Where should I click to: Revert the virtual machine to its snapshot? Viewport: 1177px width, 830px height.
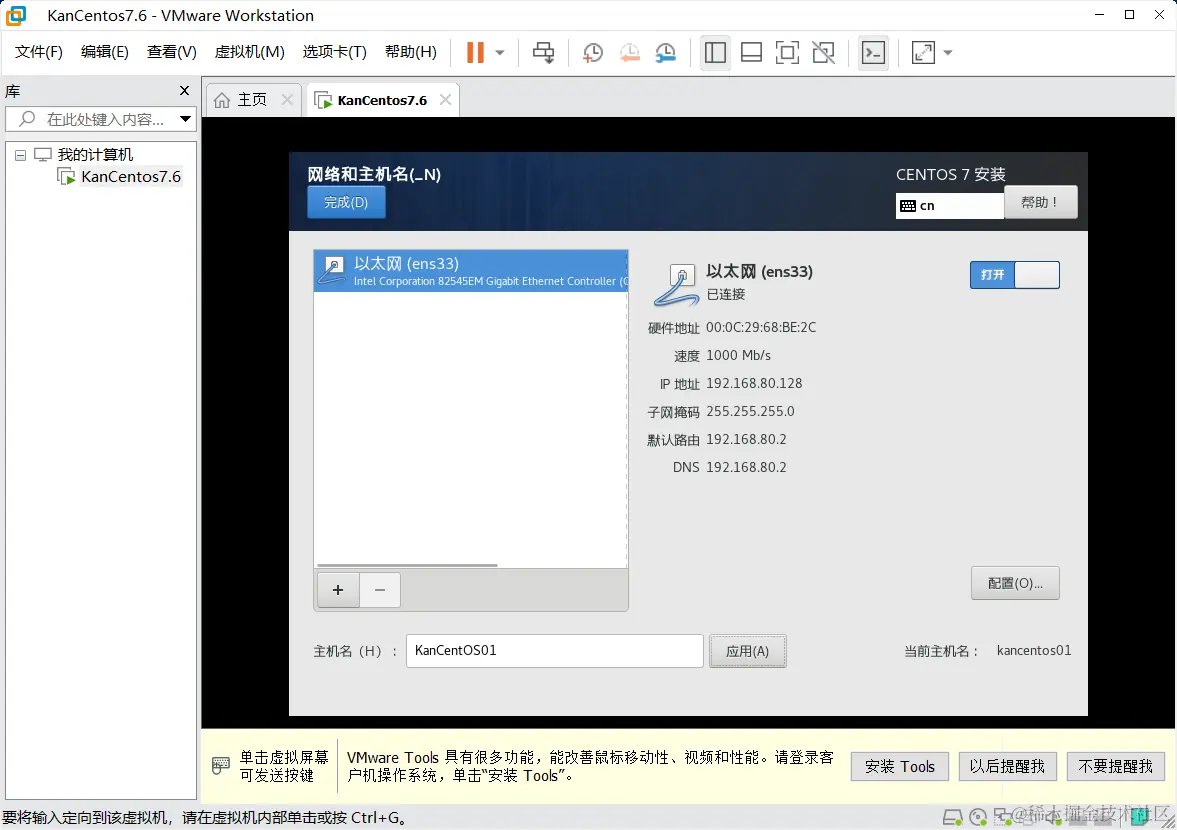628,52
